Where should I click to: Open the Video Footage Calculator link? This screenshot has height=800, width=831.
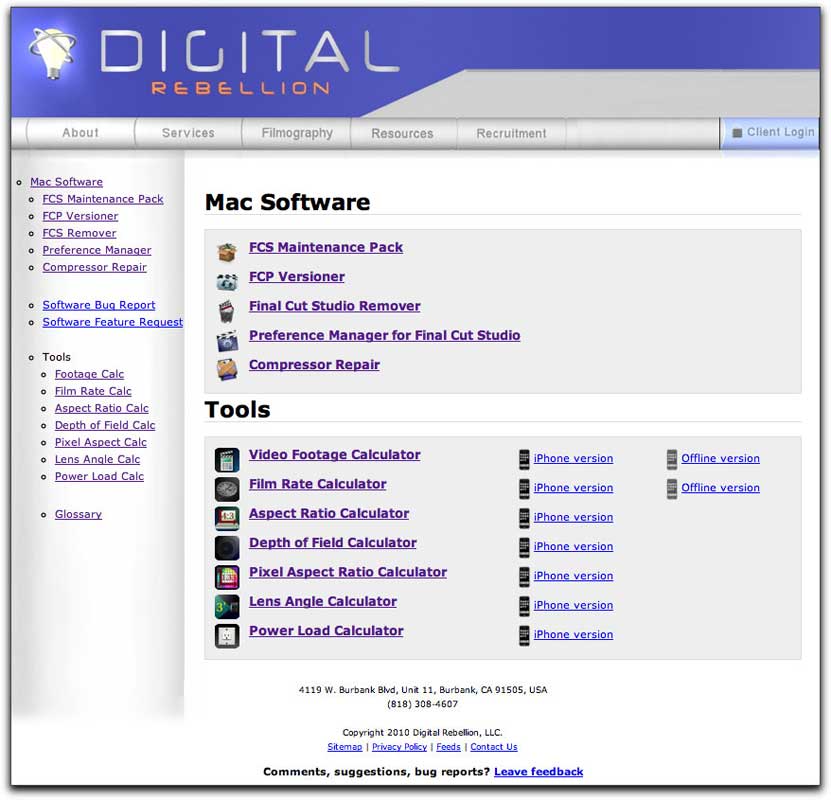(334, 455)
